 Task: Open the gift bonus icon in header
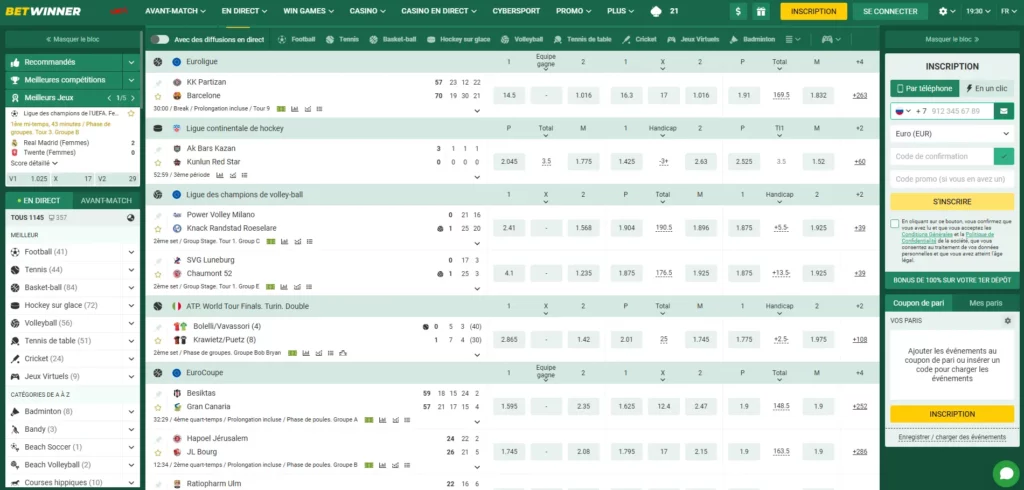point(760,11)
